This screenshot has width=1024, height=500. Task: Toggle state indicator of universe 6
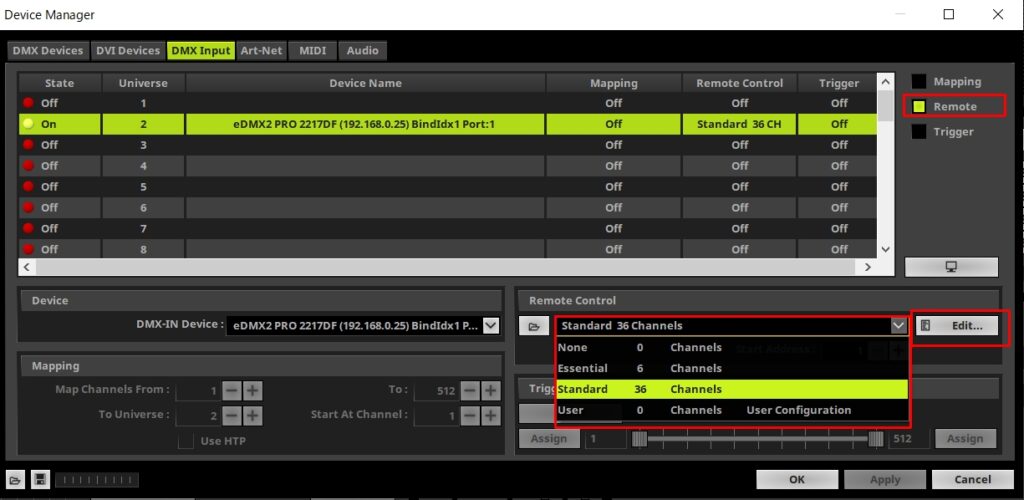pos(28,208)
